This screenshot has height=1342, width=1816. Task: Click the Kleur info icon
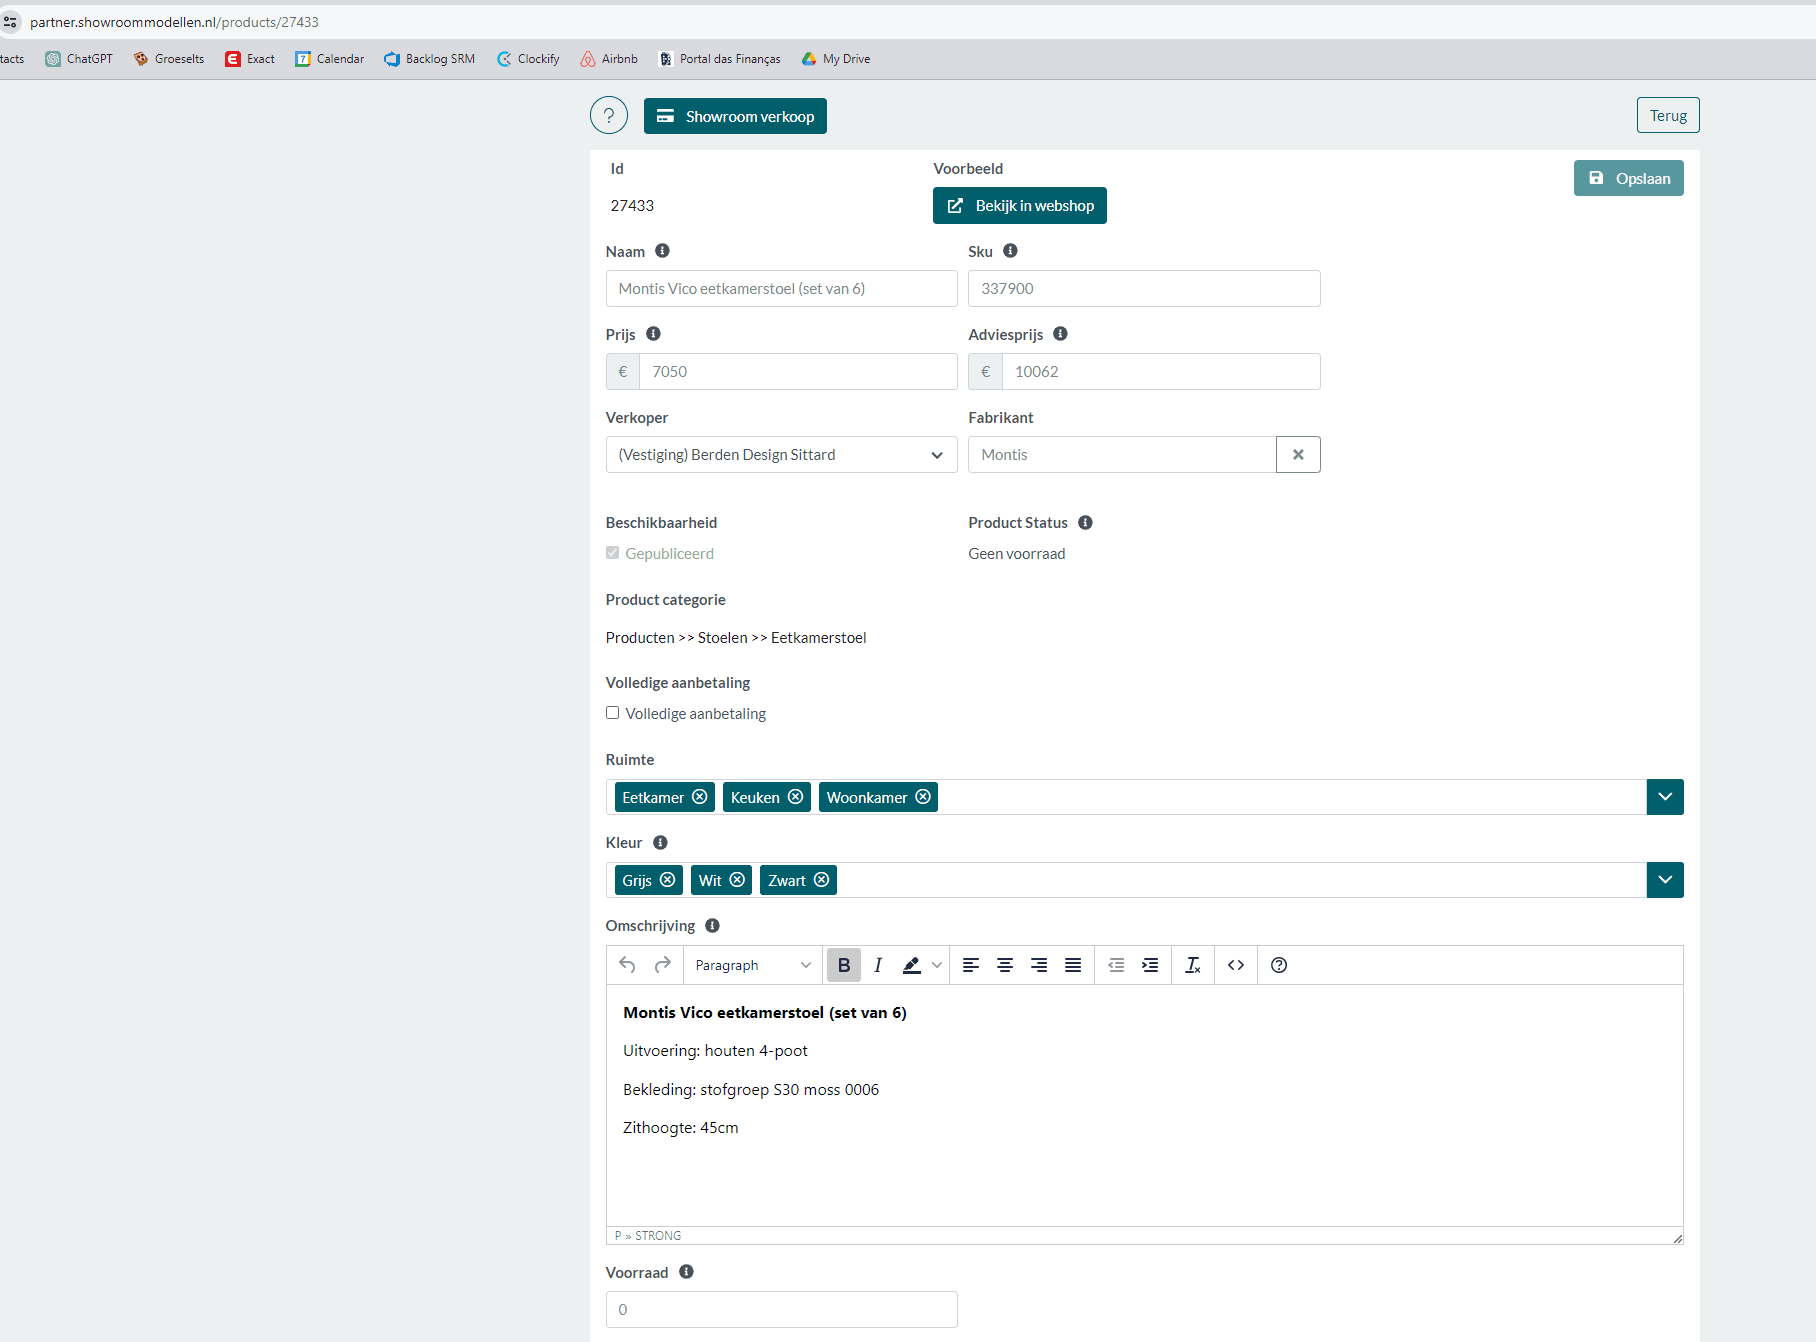click(660, 842)
